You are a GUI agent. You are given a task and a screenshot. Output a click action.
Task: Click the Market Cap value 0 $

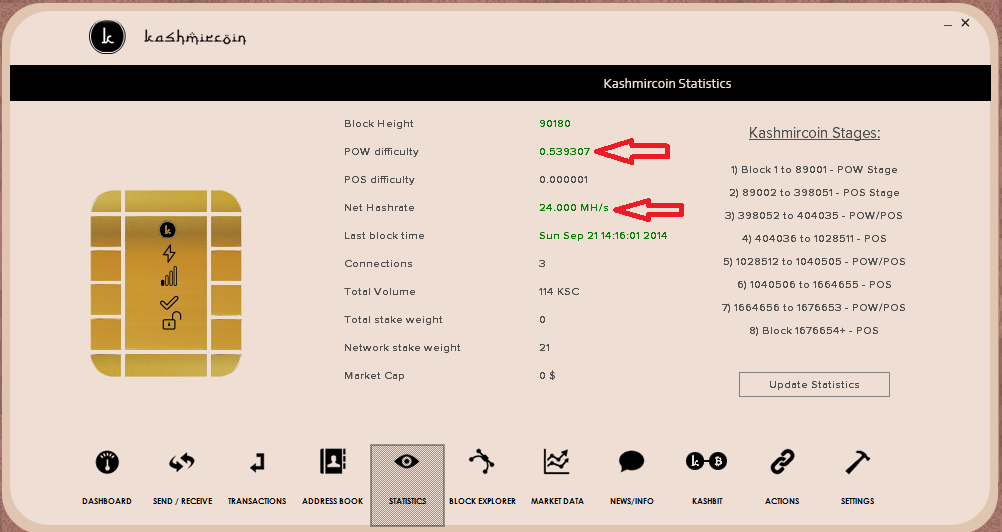[x=547, y=376]
